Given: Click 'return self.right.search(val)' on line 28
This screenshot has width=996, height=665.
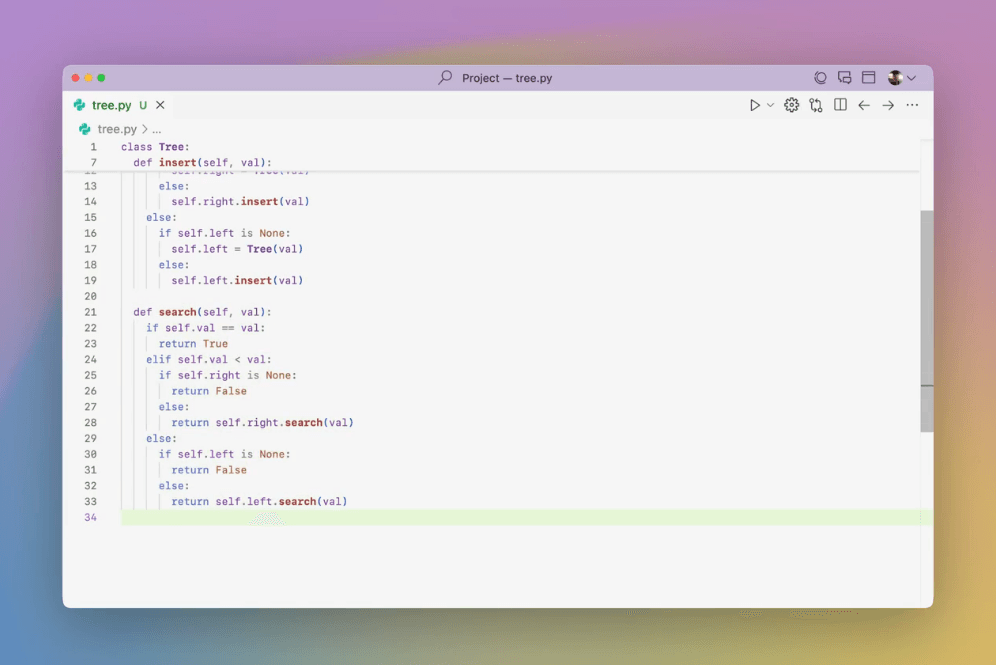Looking at the screenshot, I should (262, 422).
